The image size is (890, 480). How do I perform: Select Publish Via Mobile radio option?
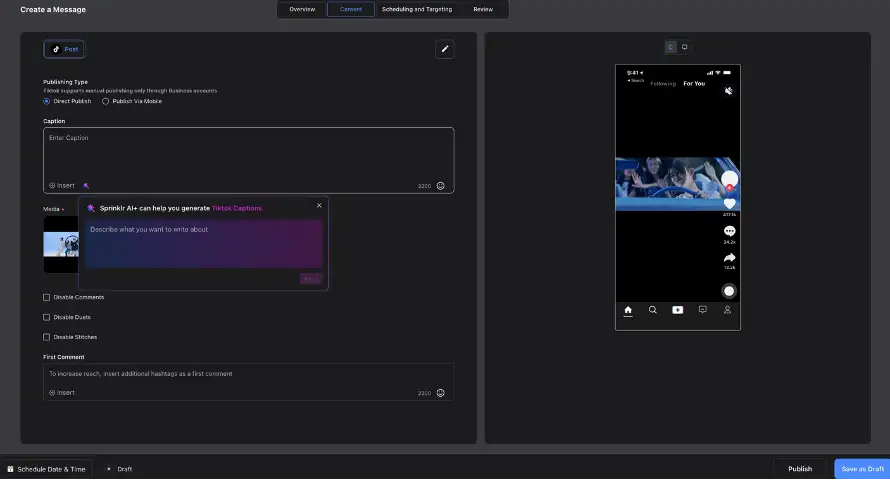pos(106,102)
